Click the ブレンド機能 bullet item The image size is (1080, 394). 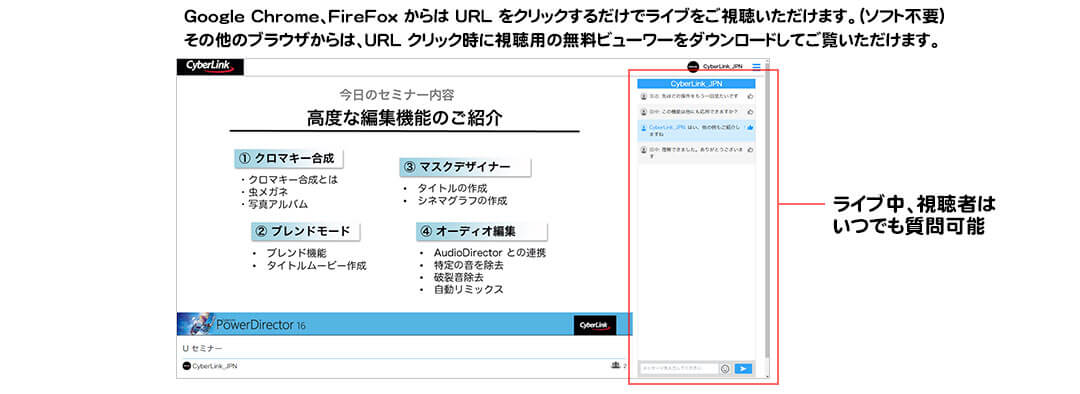[297, 253]
